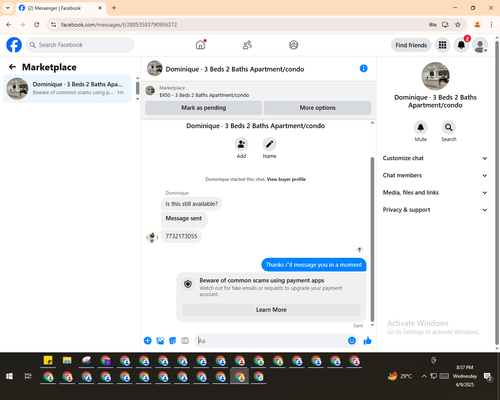
Task: View site information icon in address bar
Action: (x=53, y=25)
